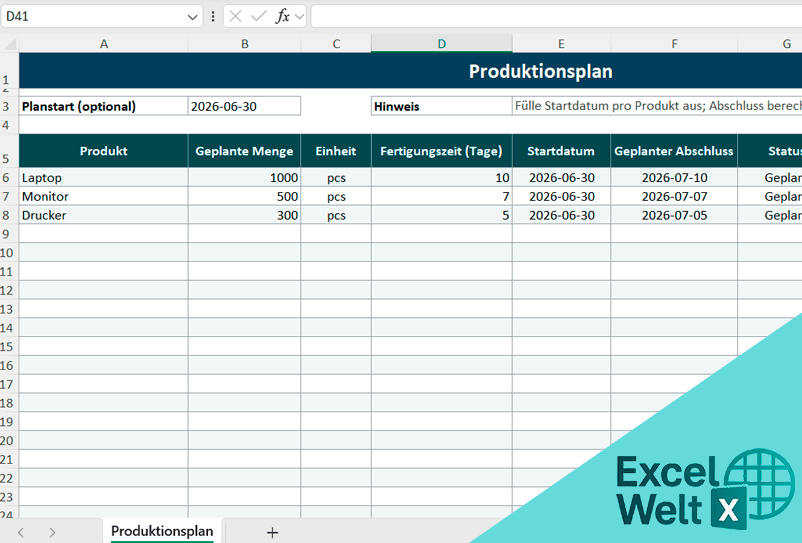Image resolution: width=802 pixels, height=543 pixels.
Task: Click the Startdatum column heading
Action: tap(561, 151)
